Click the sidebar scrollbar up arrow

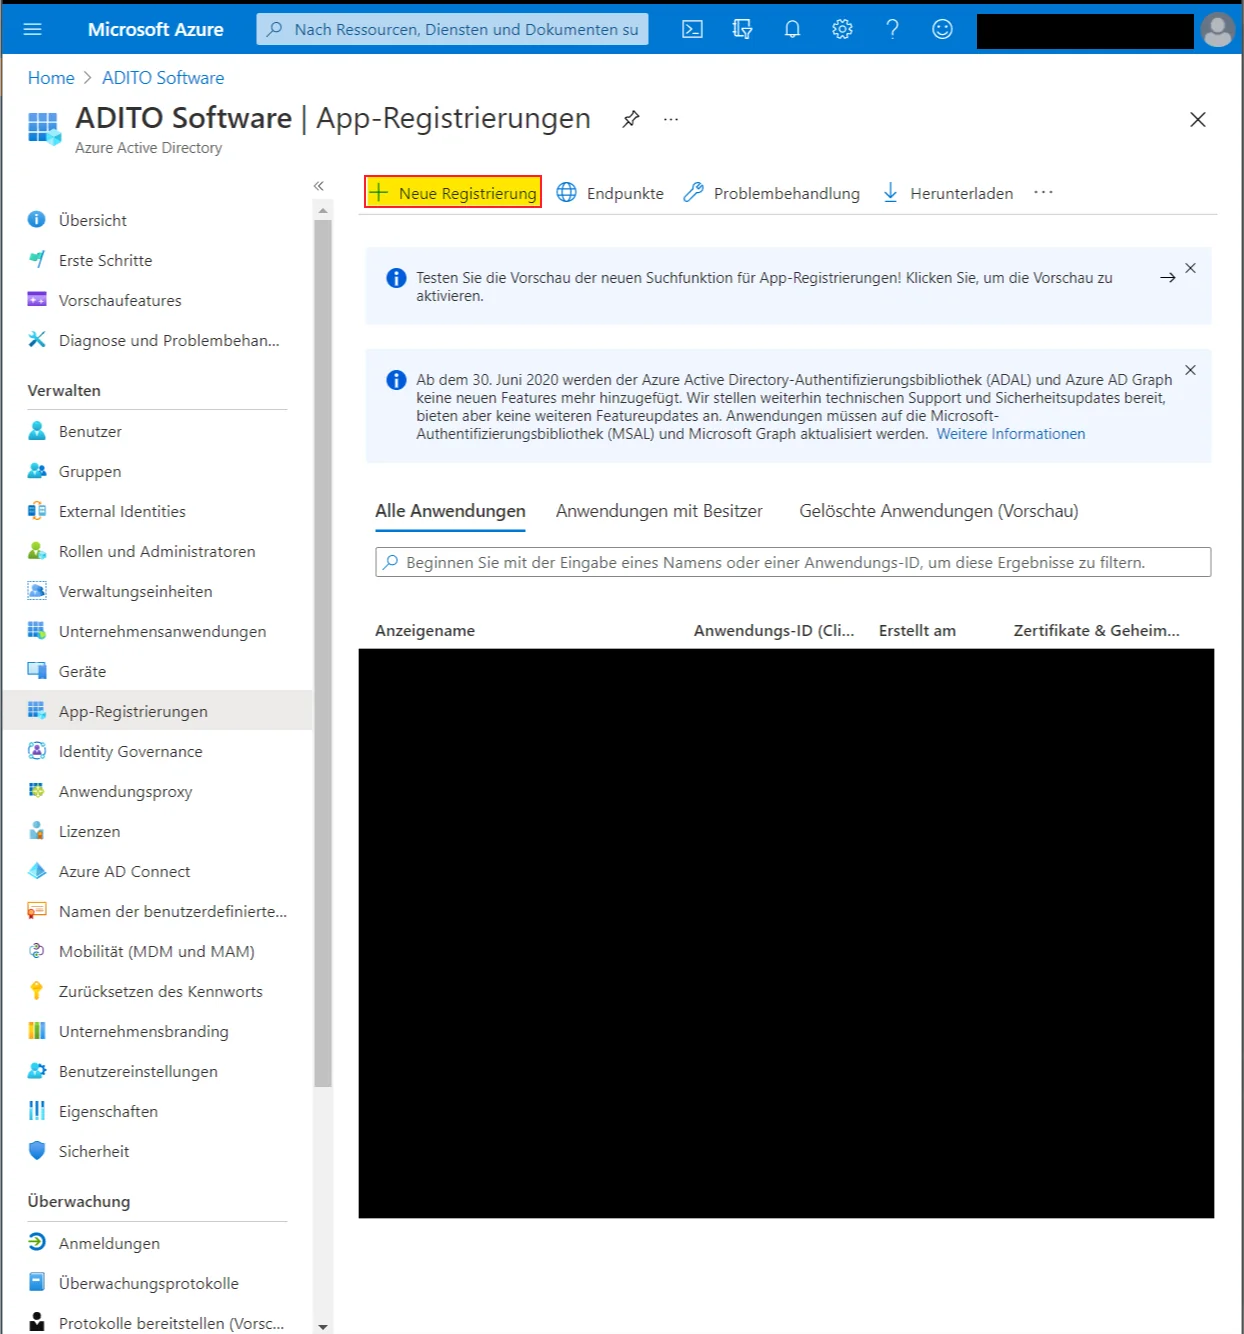(x=323, y=211)
